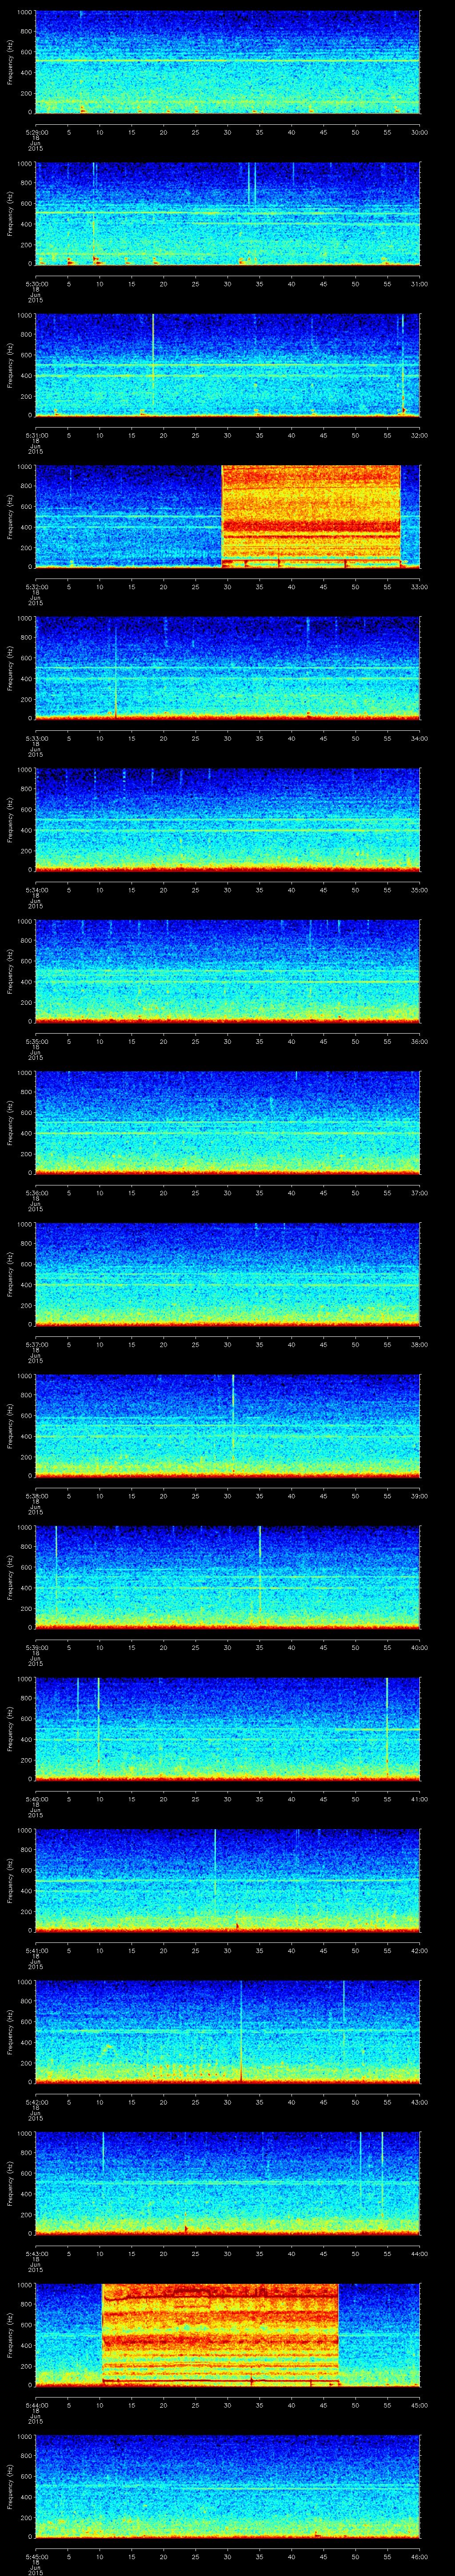
Task: Choose the spectrogram panel starting at 5:40:00
Action: coord(227,1729)
